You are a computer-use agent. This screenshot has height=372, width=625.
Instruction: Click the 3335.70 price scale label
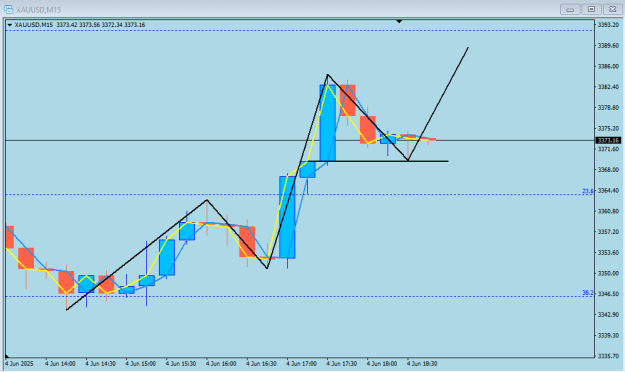tap(608, 356)
